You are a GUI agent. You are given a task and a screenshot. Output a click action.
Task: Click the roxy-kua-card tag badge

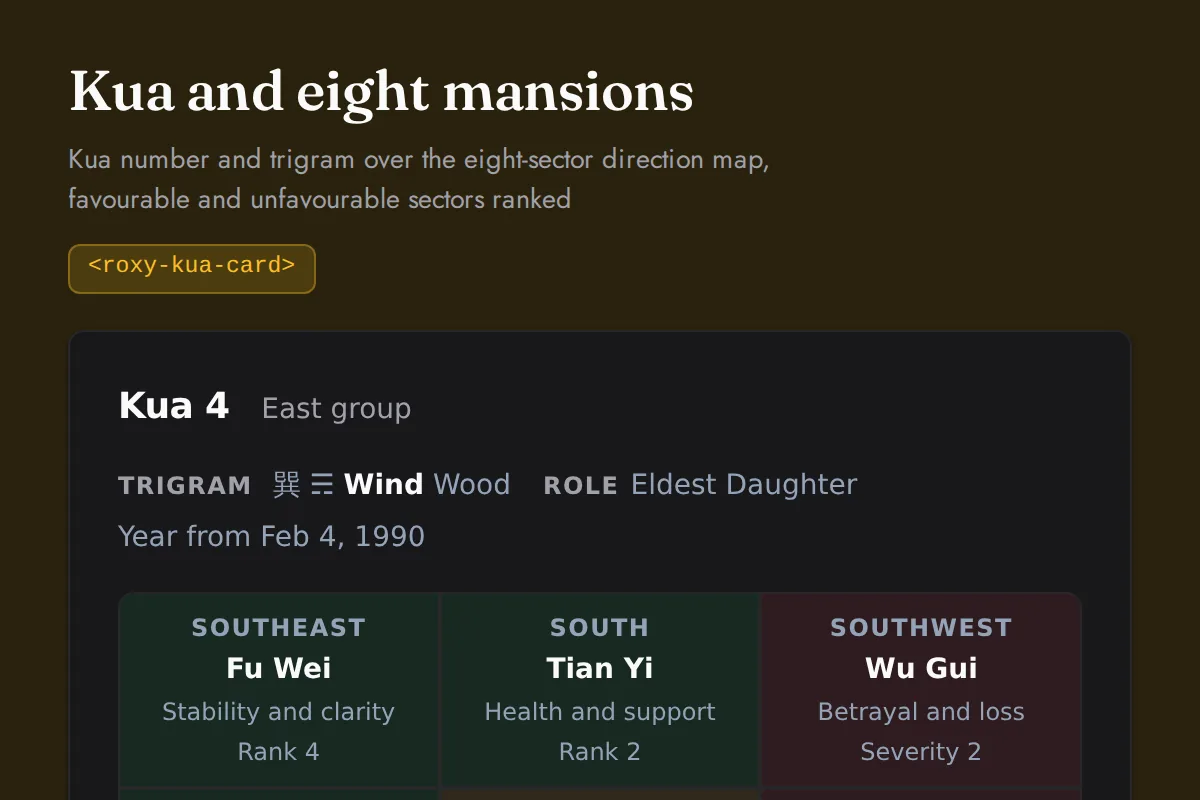pyautogui.click(x=192, y=269)
